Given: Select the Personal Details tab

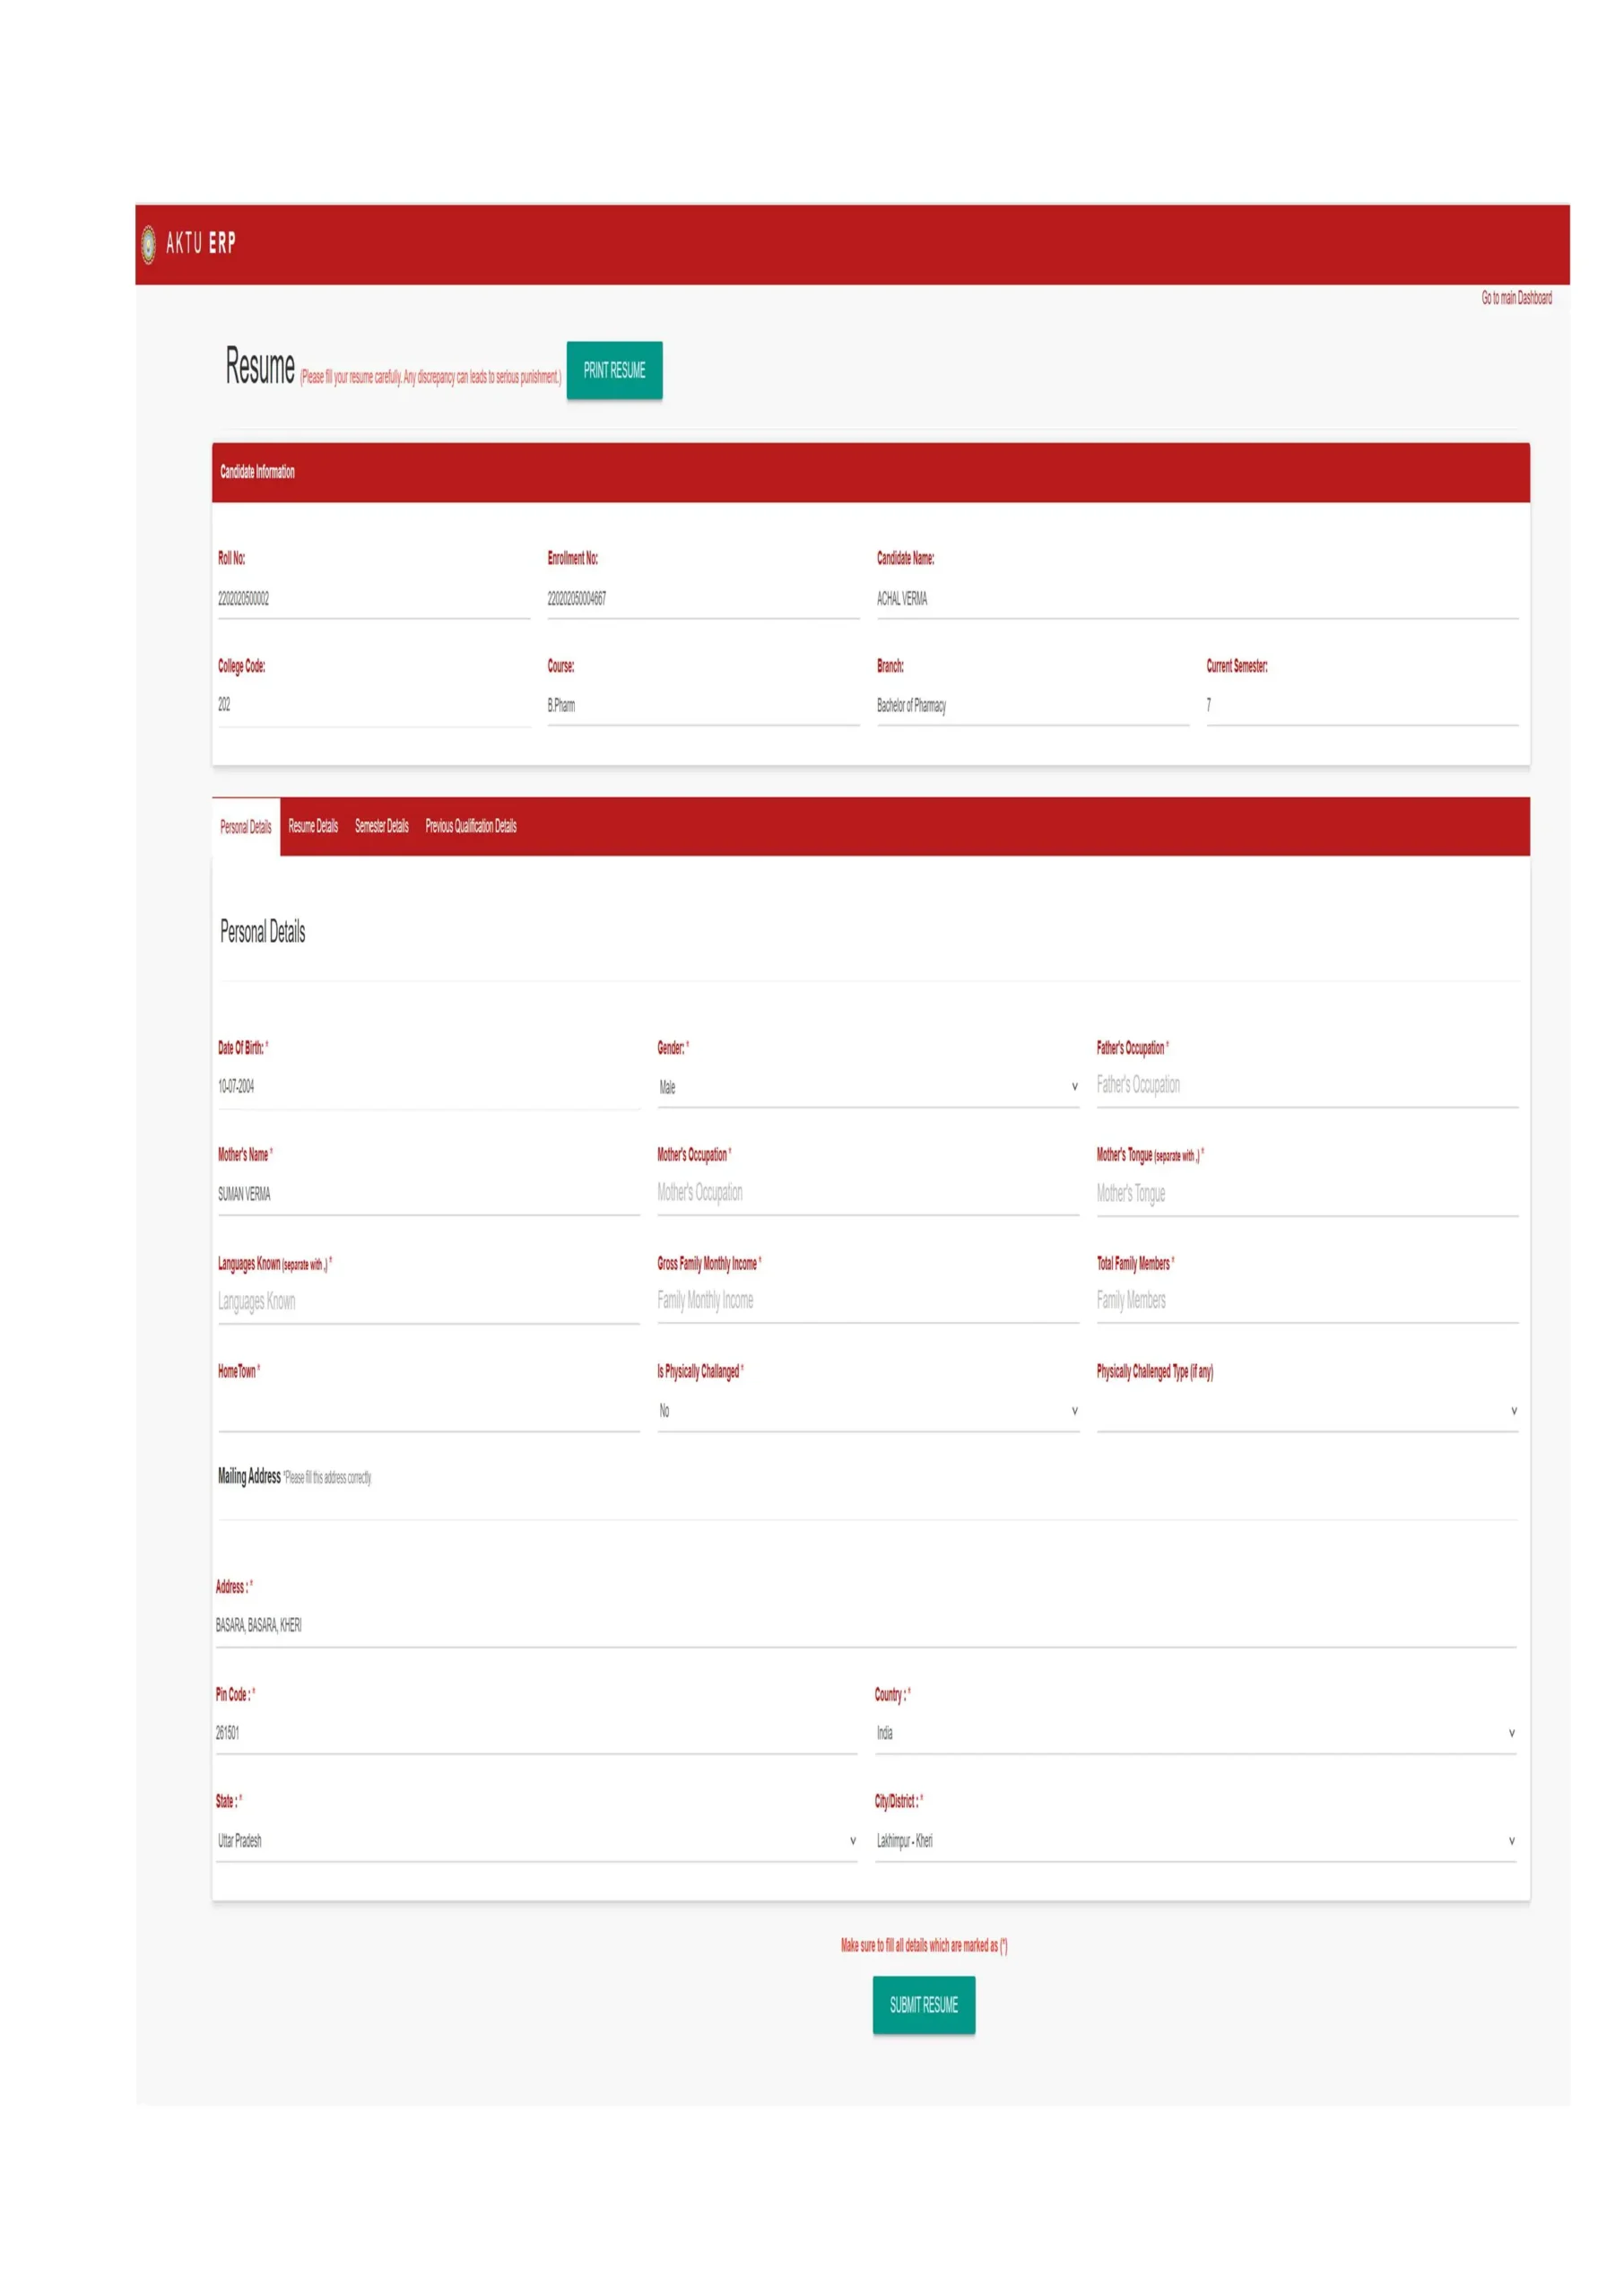Looking at the screenshot, I should pyautogui.click(x=245, y=826).
